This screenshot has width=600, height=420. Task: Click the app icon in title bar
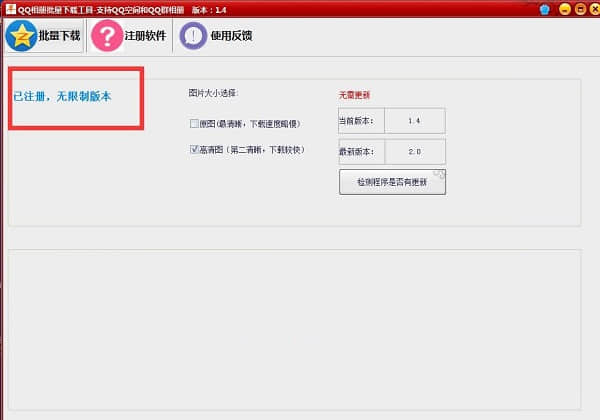pyautogui.click(x=11, y=9)
